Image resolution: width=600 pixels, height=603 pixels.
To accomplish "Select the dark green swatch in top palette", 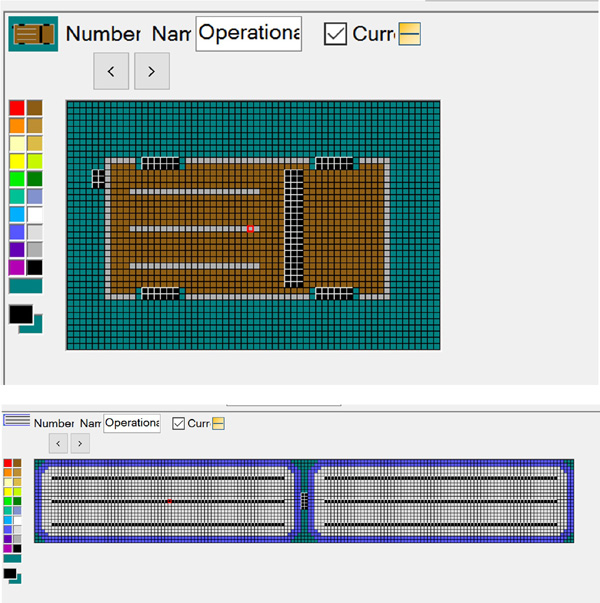I will 35,179.
